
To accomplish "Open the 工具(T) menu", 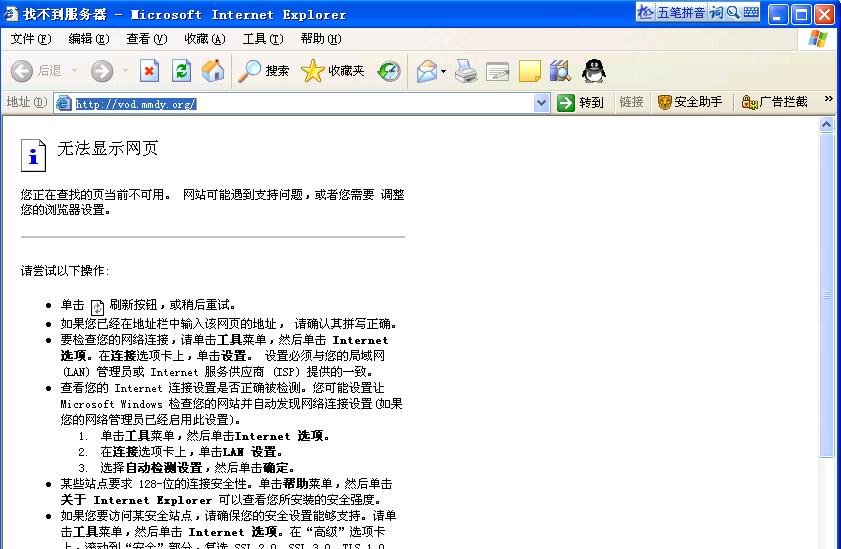I will click(262, 39).
